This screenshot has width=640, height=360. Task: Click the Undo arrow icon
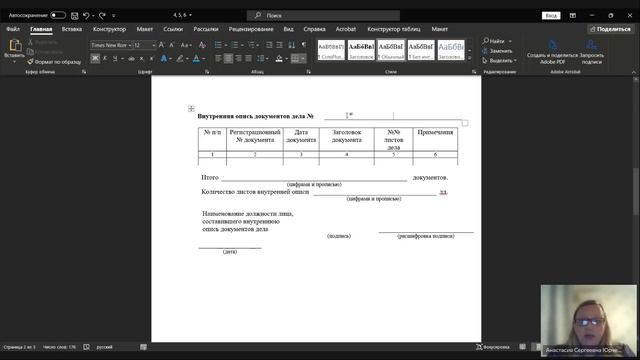[86, 16]
